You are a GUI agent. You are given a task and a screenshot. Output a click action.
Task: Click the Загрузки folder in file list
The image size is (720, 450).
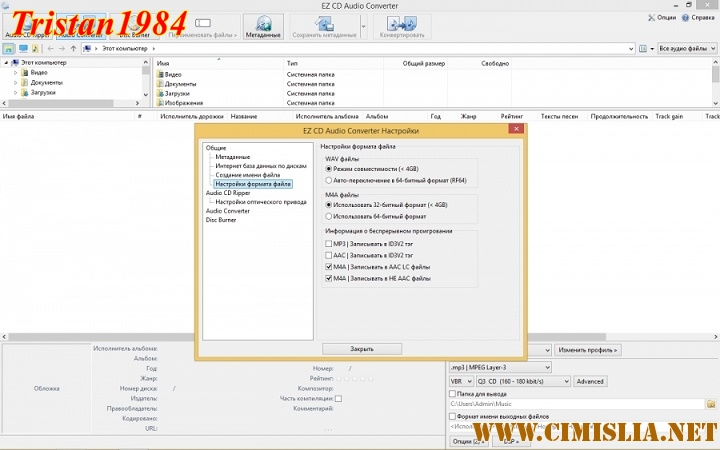(176, 93)
